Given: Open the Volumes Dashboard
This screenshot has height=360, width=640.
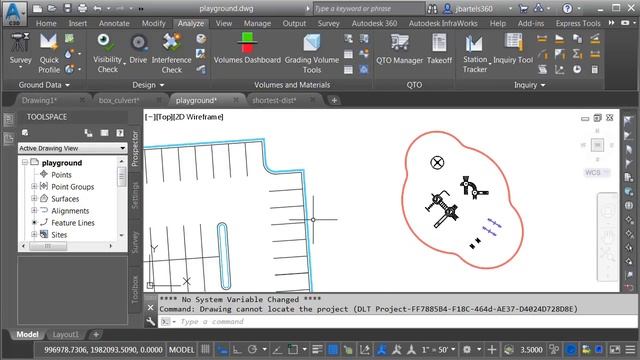Looking at the screenshot, I should tap(247, 49).
